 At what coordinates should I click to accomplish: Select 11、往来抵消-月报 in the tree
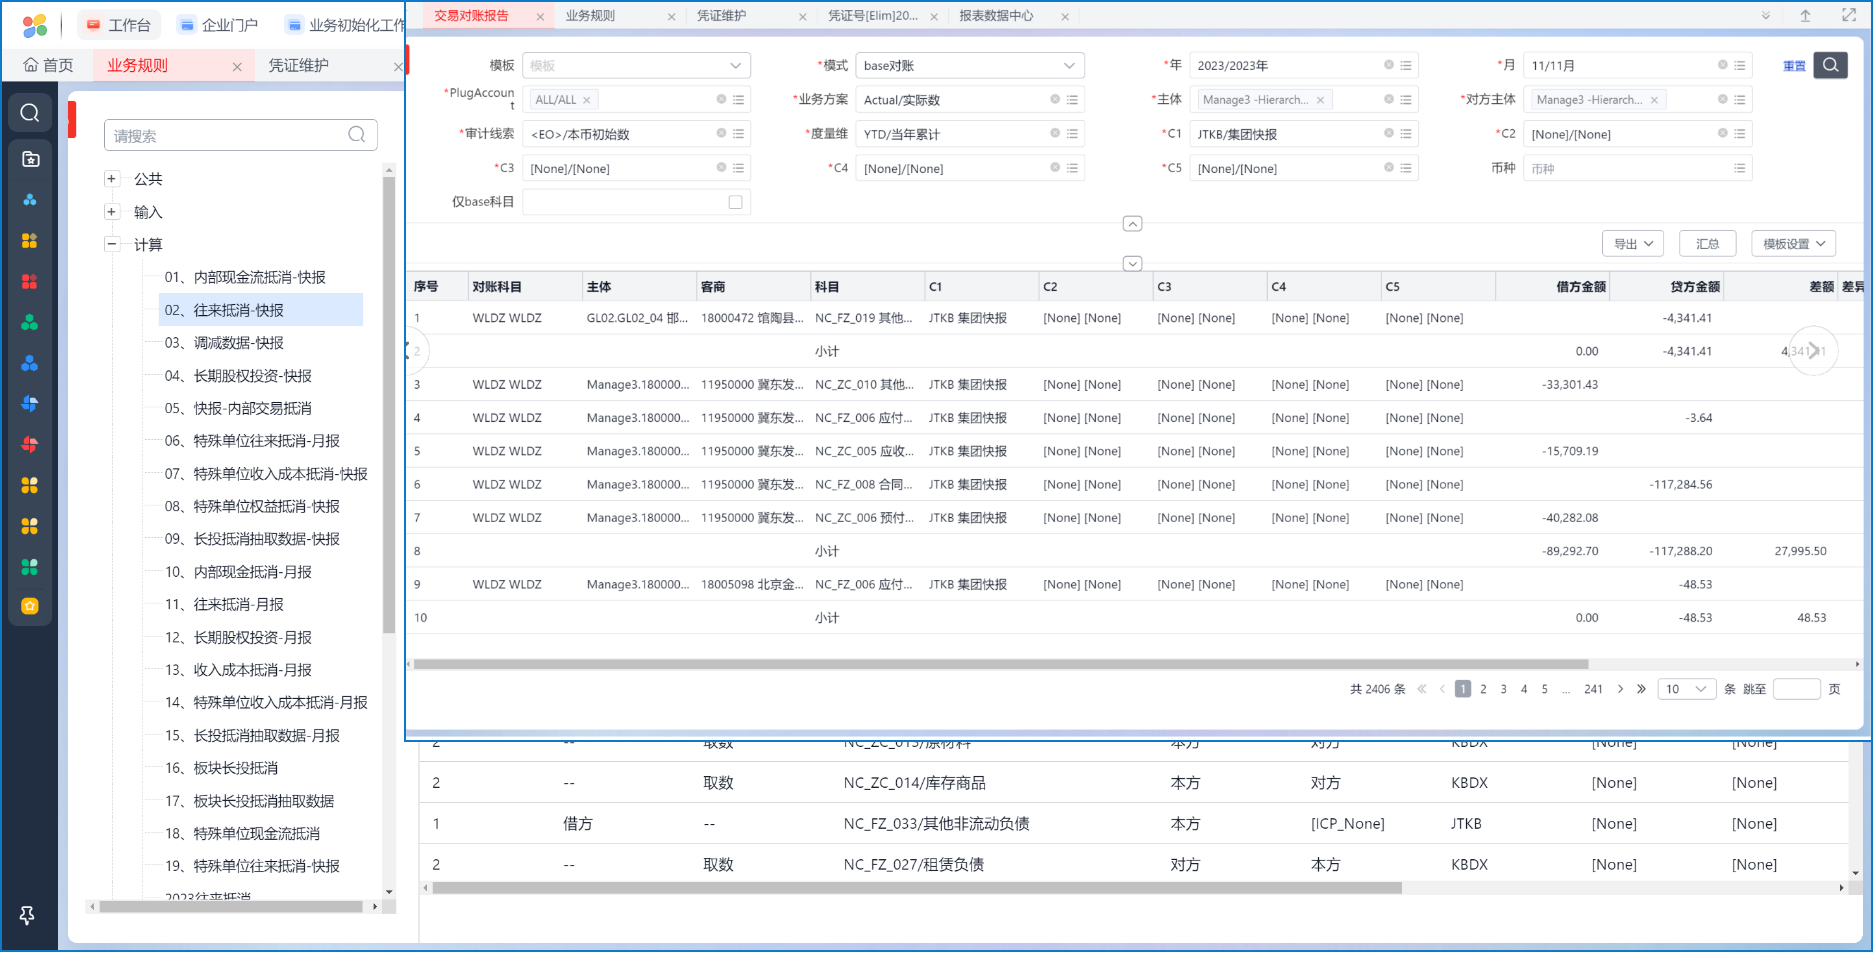[238, 604]
